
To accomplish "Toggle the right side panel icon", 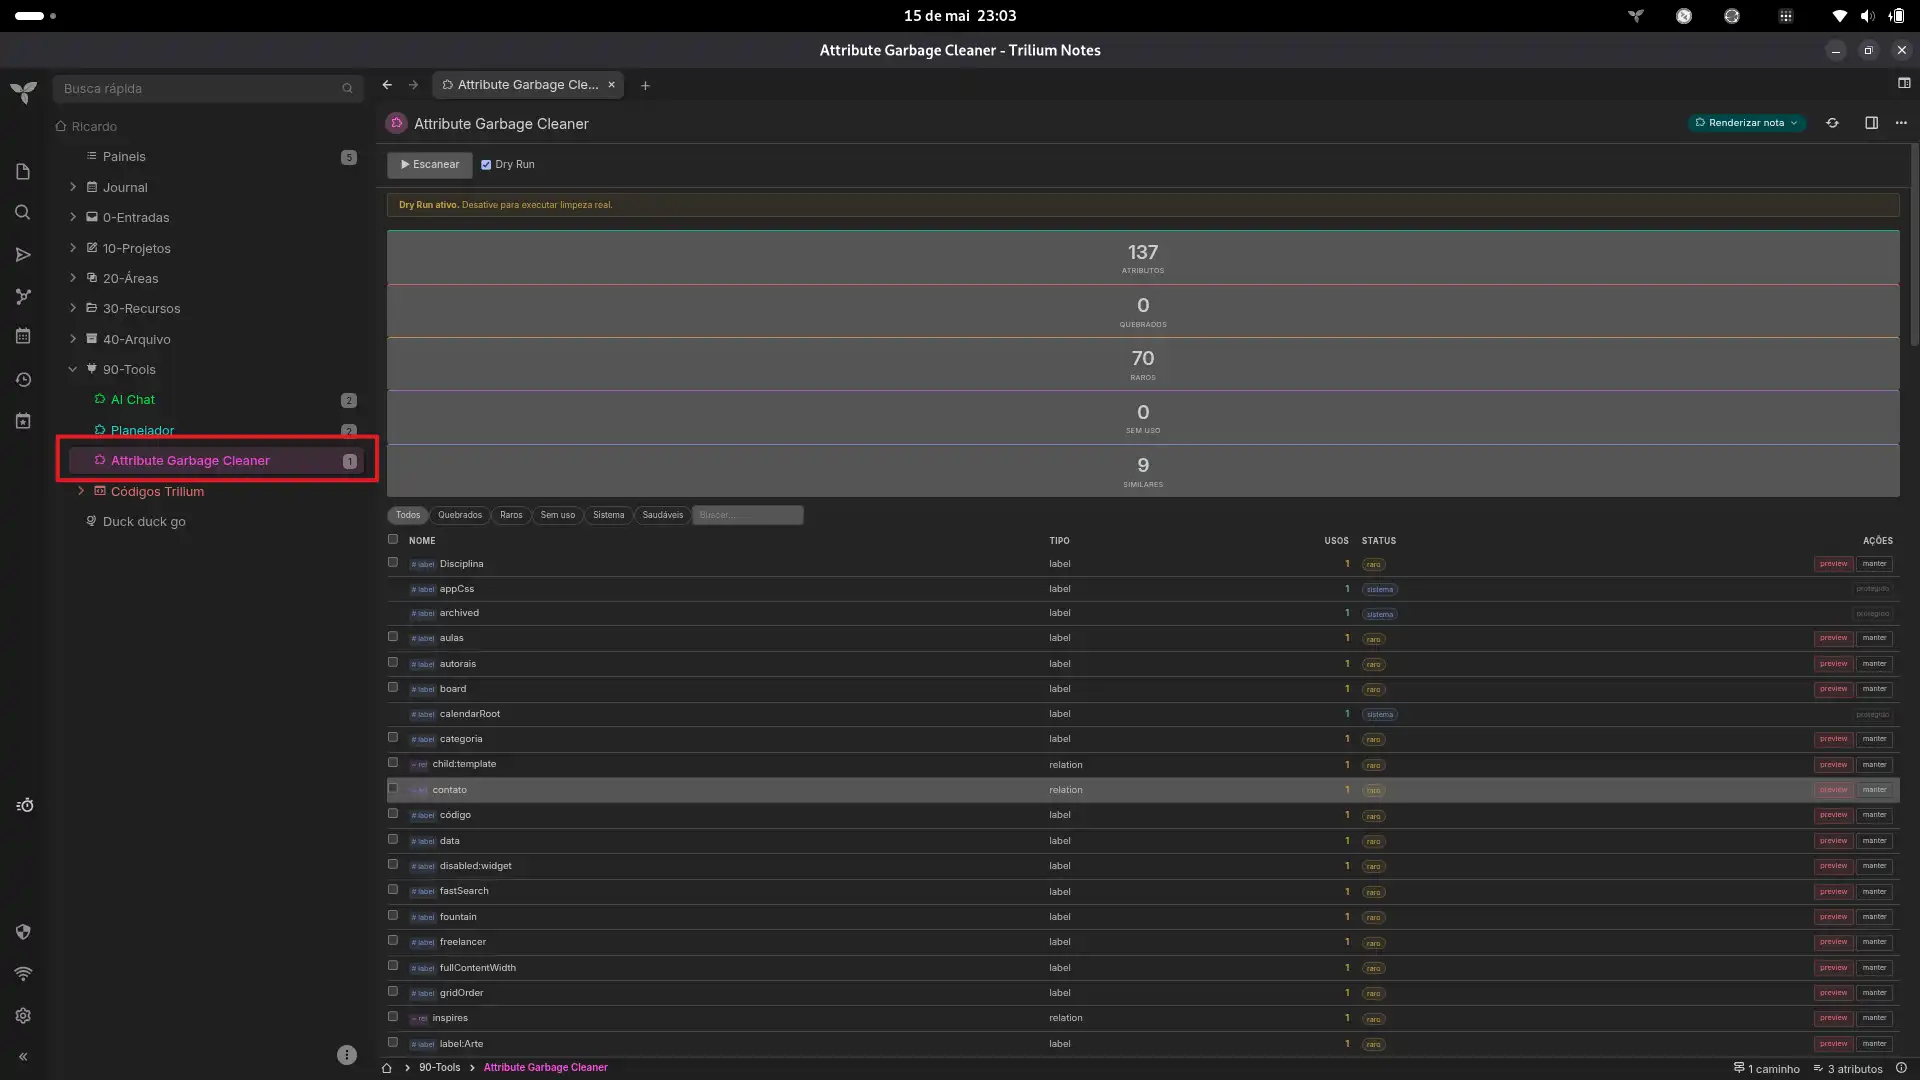I will (1871, 123).
